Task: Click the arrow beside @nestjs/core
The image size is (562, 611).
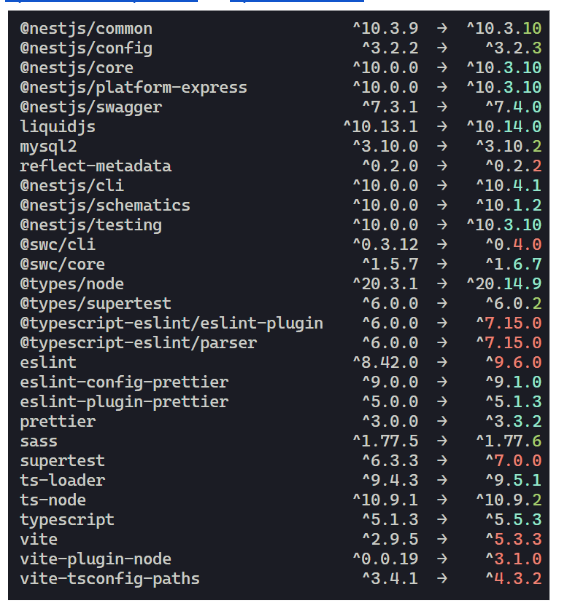Action: (x=442, y=68)
